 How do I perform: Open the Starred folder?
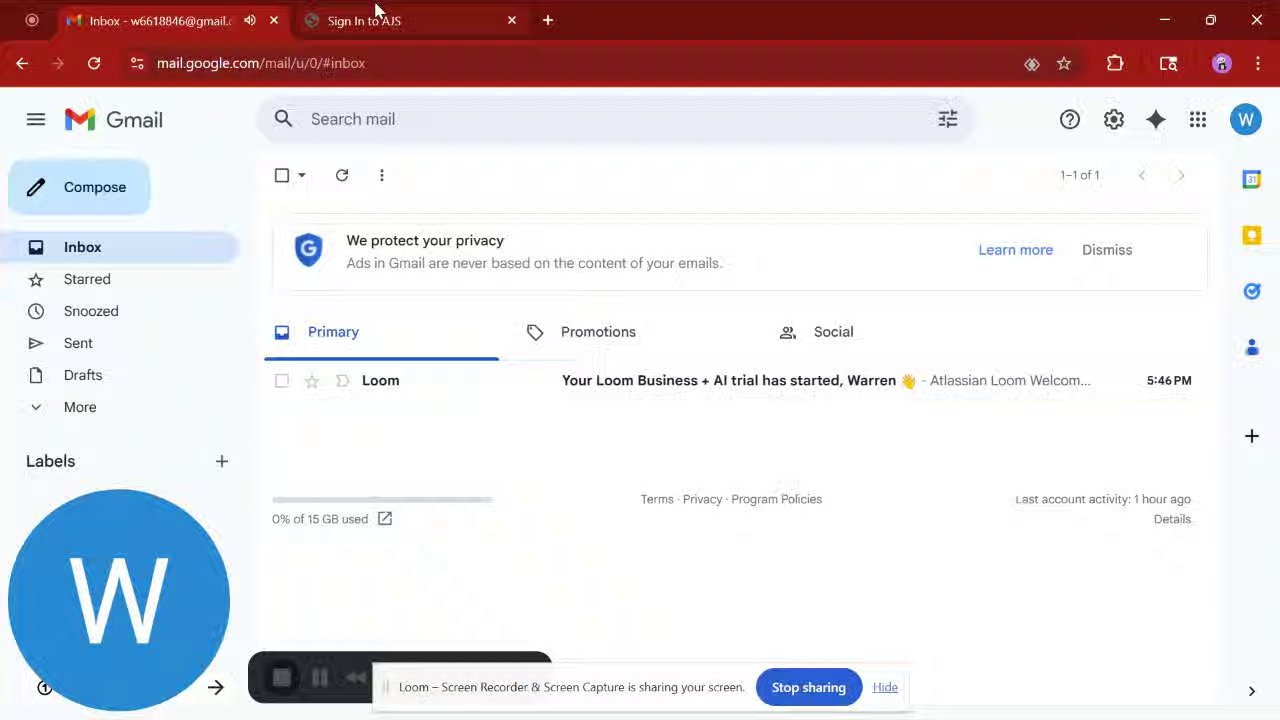(x=119, y=279)
